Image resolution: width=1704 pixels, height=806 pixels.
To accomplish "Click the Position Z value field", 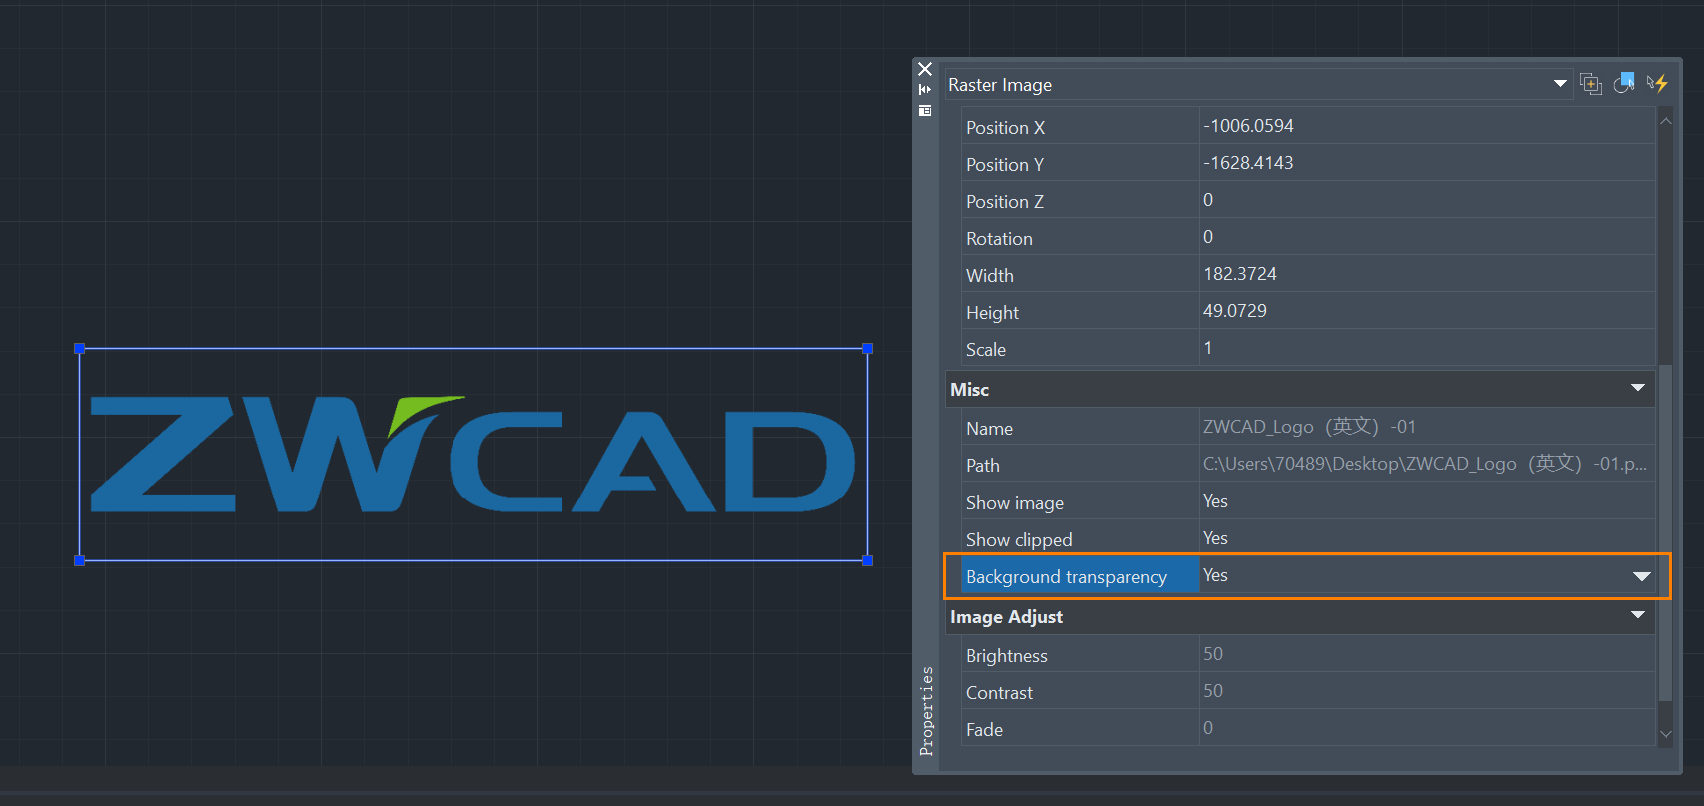I will tap(1426, 200).
